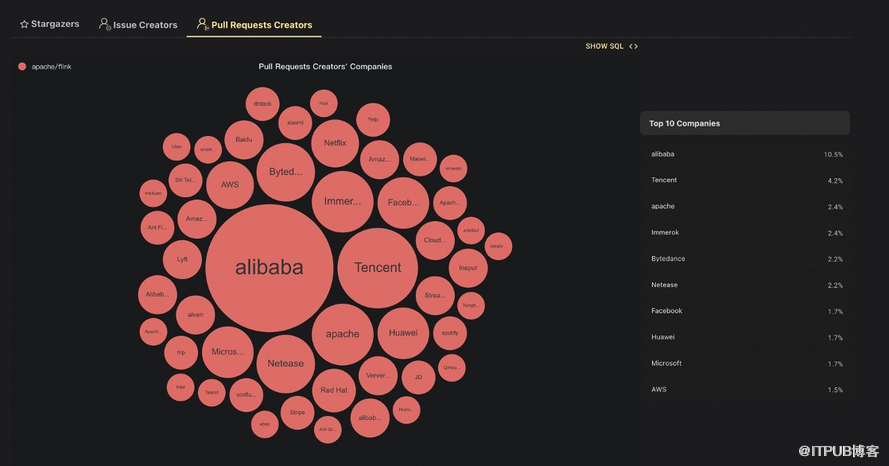Select the SK Tel... bubble
889x466 pixels.
pos(185,180)
